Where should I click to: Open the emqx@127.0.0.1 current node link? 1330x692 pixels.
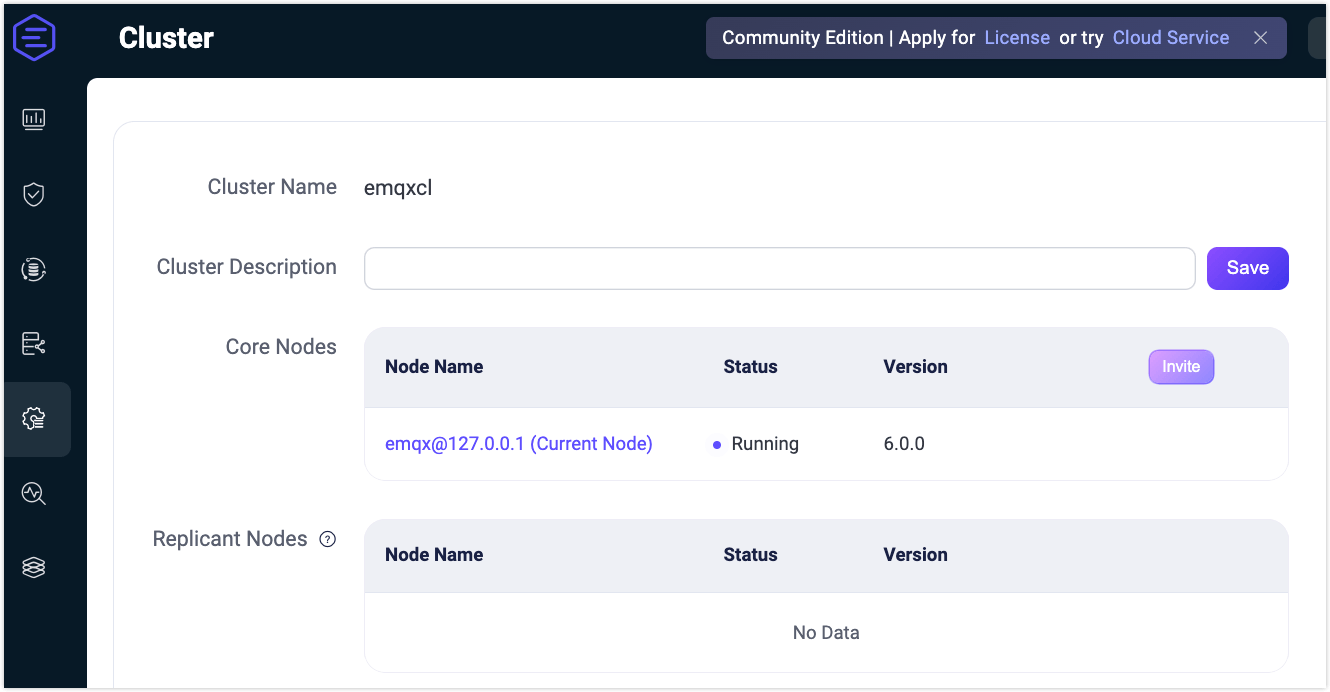(518, 444)
